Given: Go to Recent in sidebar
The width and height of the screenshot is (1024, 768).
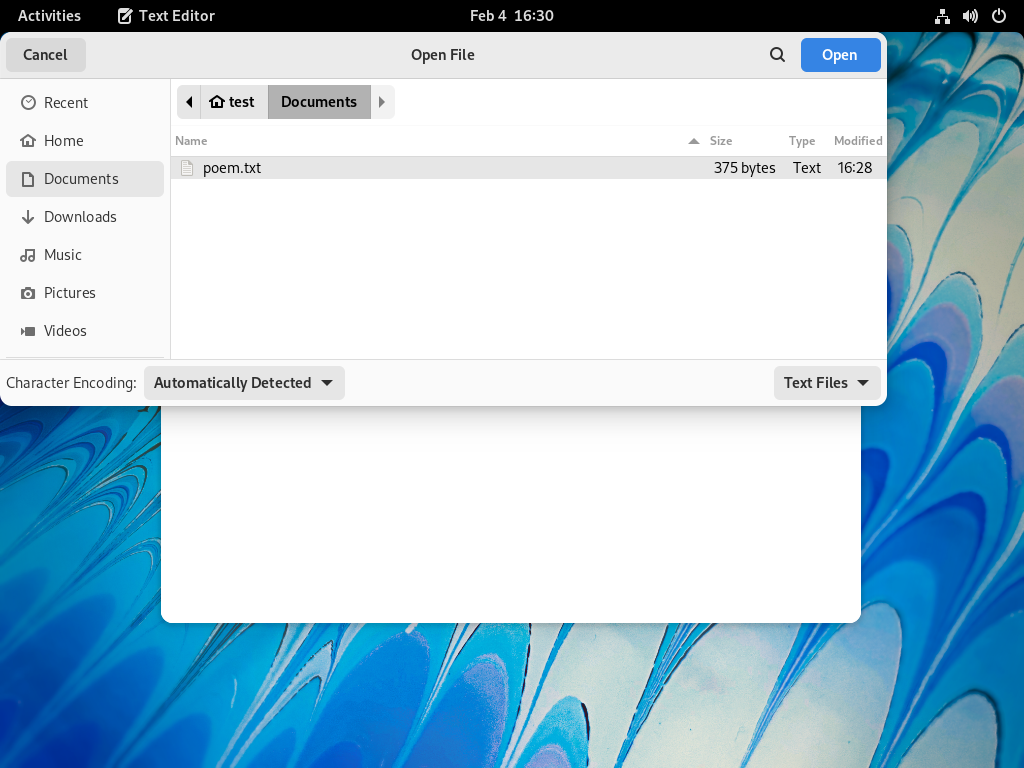Looking at the screenshot, I should (x=85, y=103).
